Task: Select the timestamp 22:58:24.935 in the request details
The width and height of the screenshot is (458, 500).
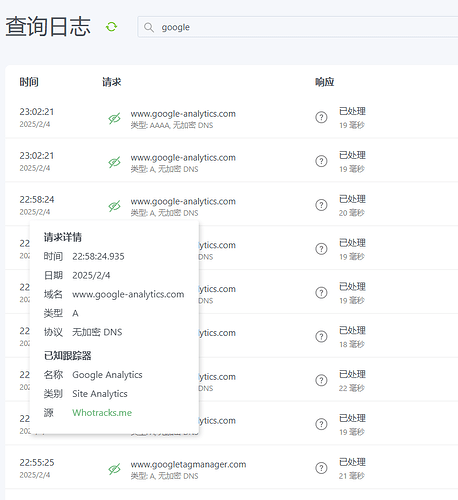Action: (x=98, y=256)
